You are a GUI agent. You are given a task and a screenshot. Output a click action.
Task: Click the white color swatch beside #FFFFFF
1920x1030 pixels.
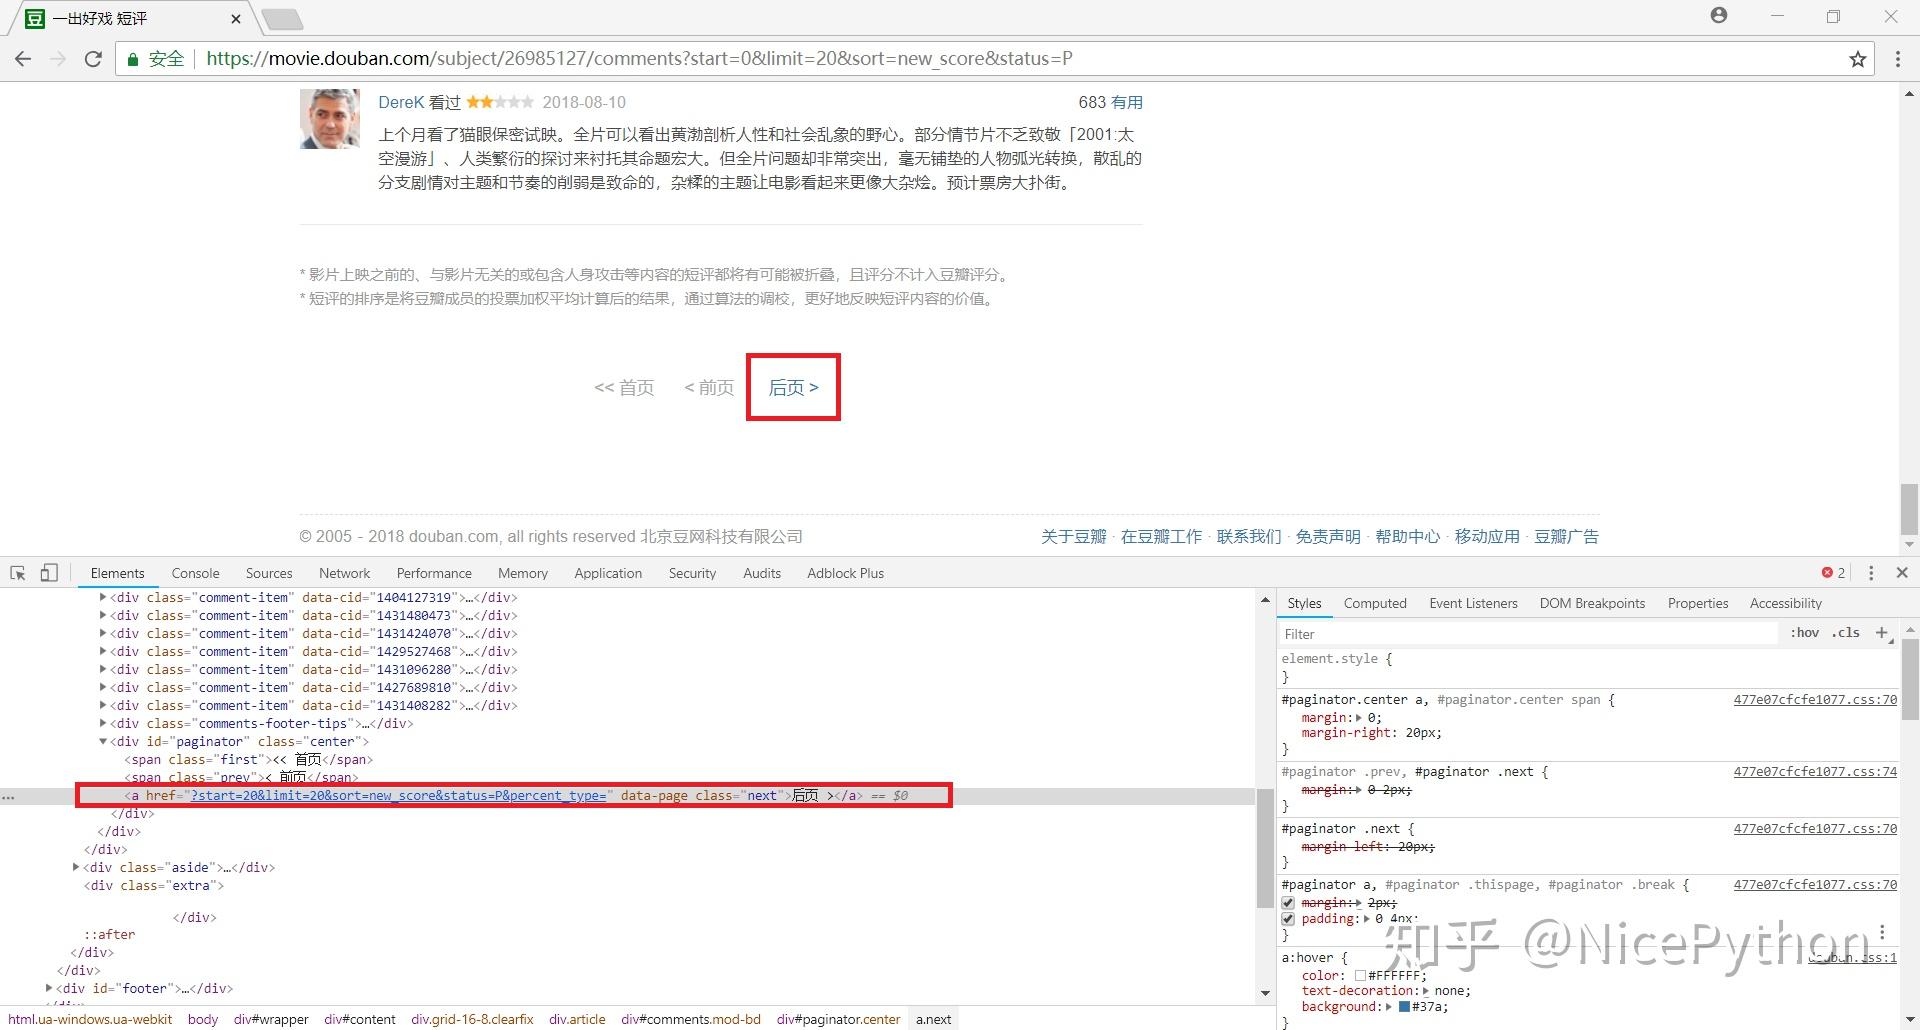pos(1360,975)
